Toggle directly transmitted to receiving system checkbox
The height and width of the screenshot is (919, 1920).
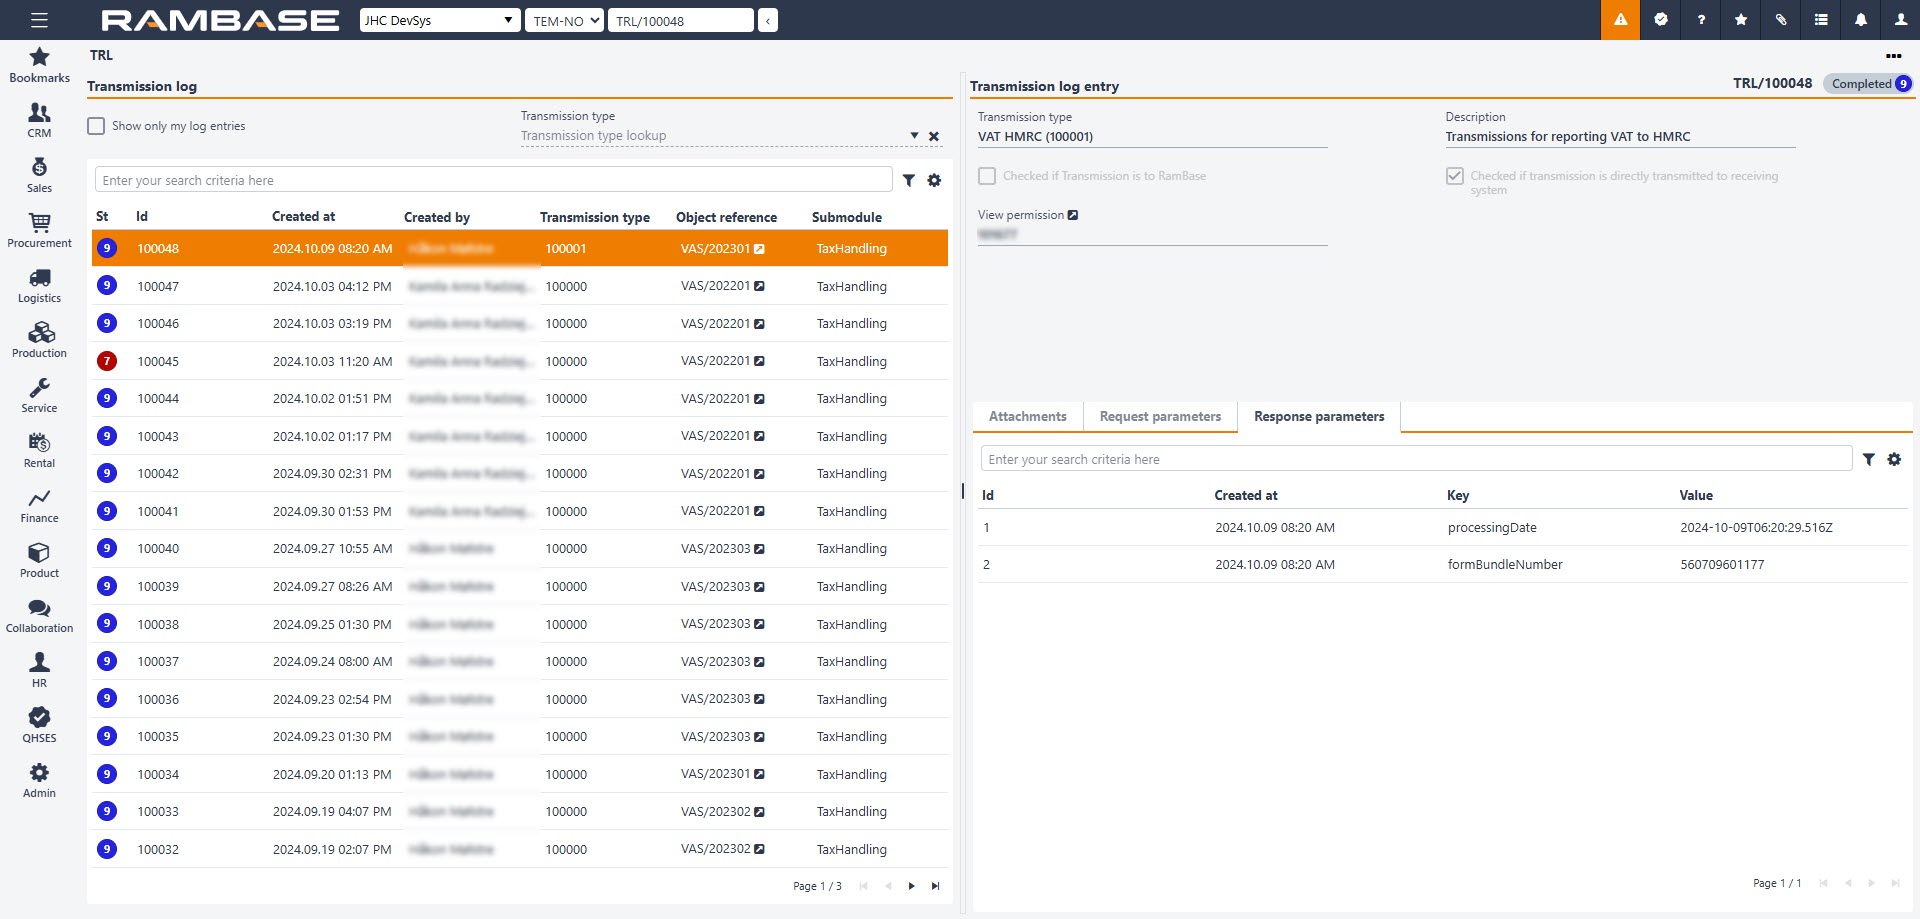pyautogui.click(x=1455, y=176)
